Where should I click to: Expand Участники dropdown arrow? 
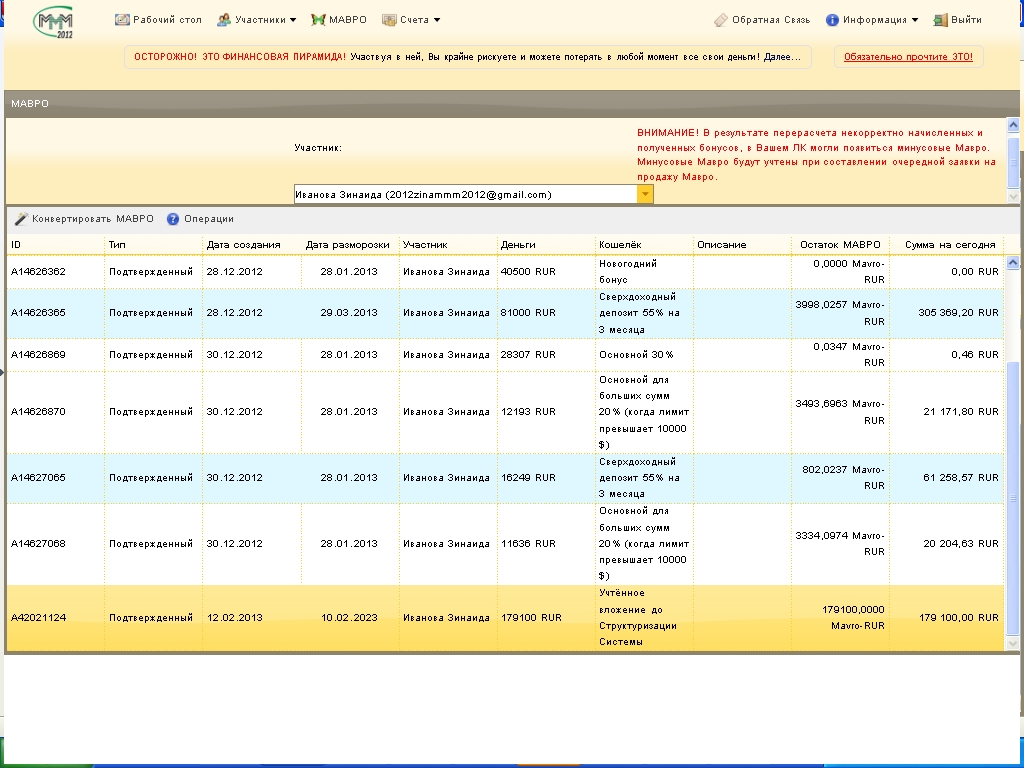293,20
